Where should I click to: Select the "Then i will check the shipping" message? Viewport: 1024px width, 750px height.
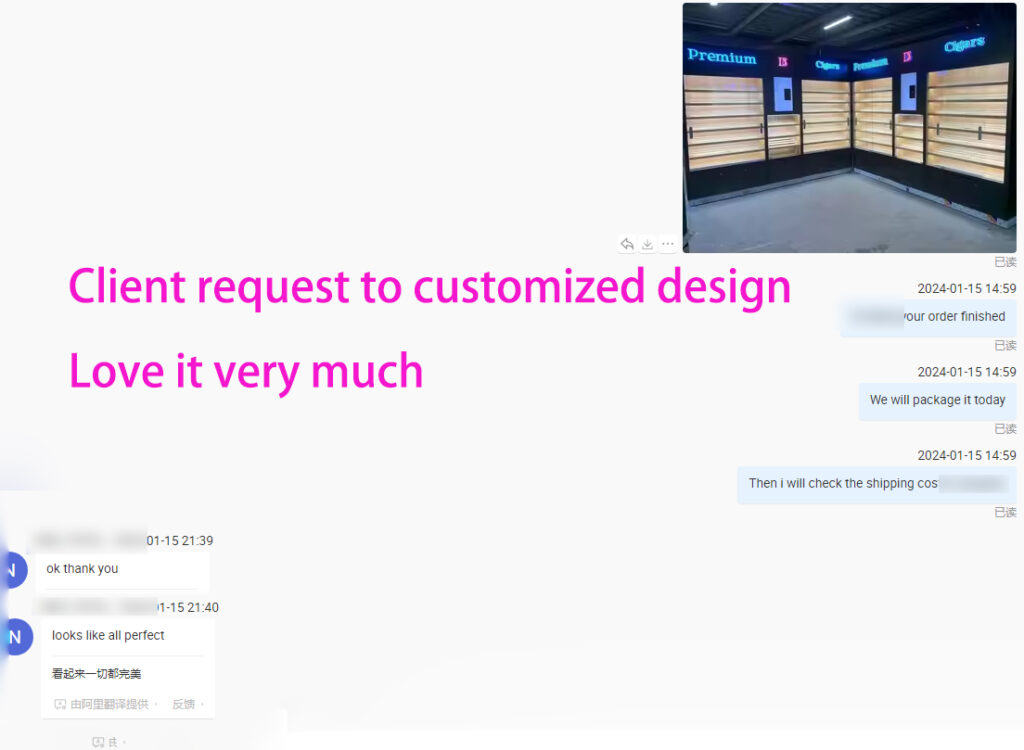(876, 484)
